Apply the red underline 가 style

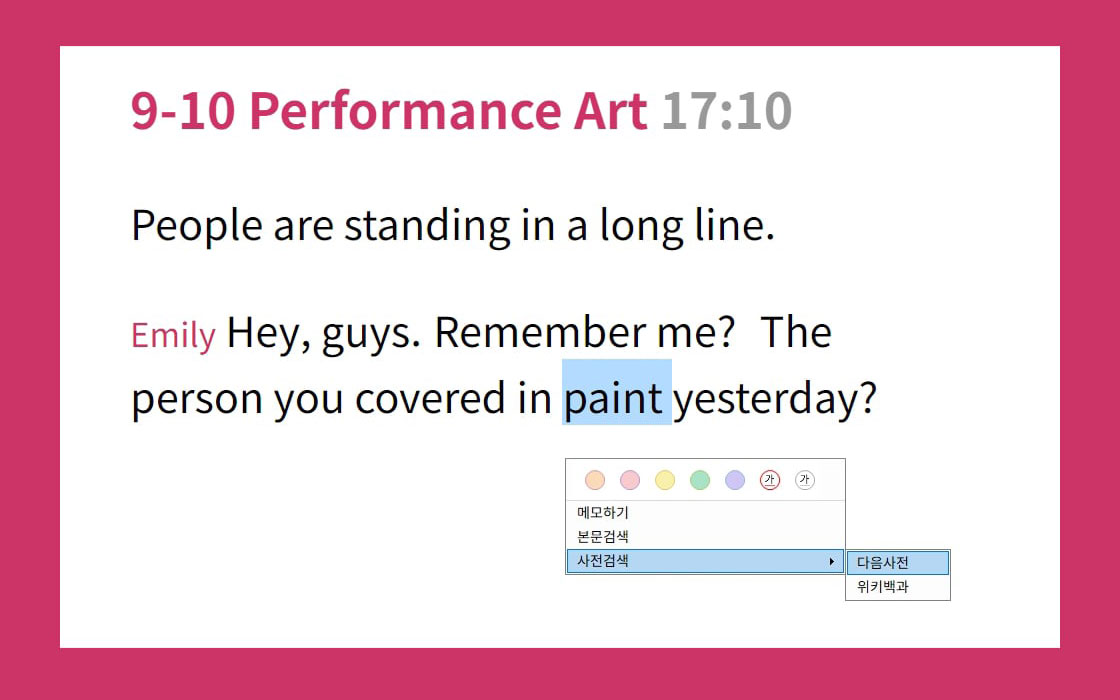click(x=770, y=480)
